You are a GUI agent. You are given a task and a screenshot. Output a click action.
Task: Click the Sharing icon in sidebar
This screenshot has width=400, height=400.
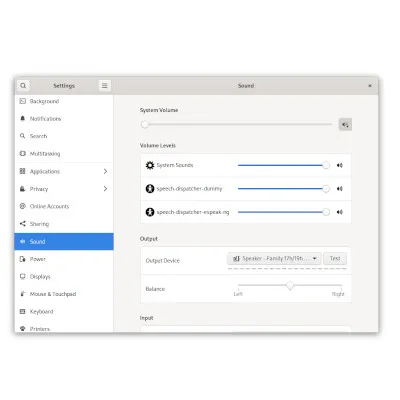23,224
